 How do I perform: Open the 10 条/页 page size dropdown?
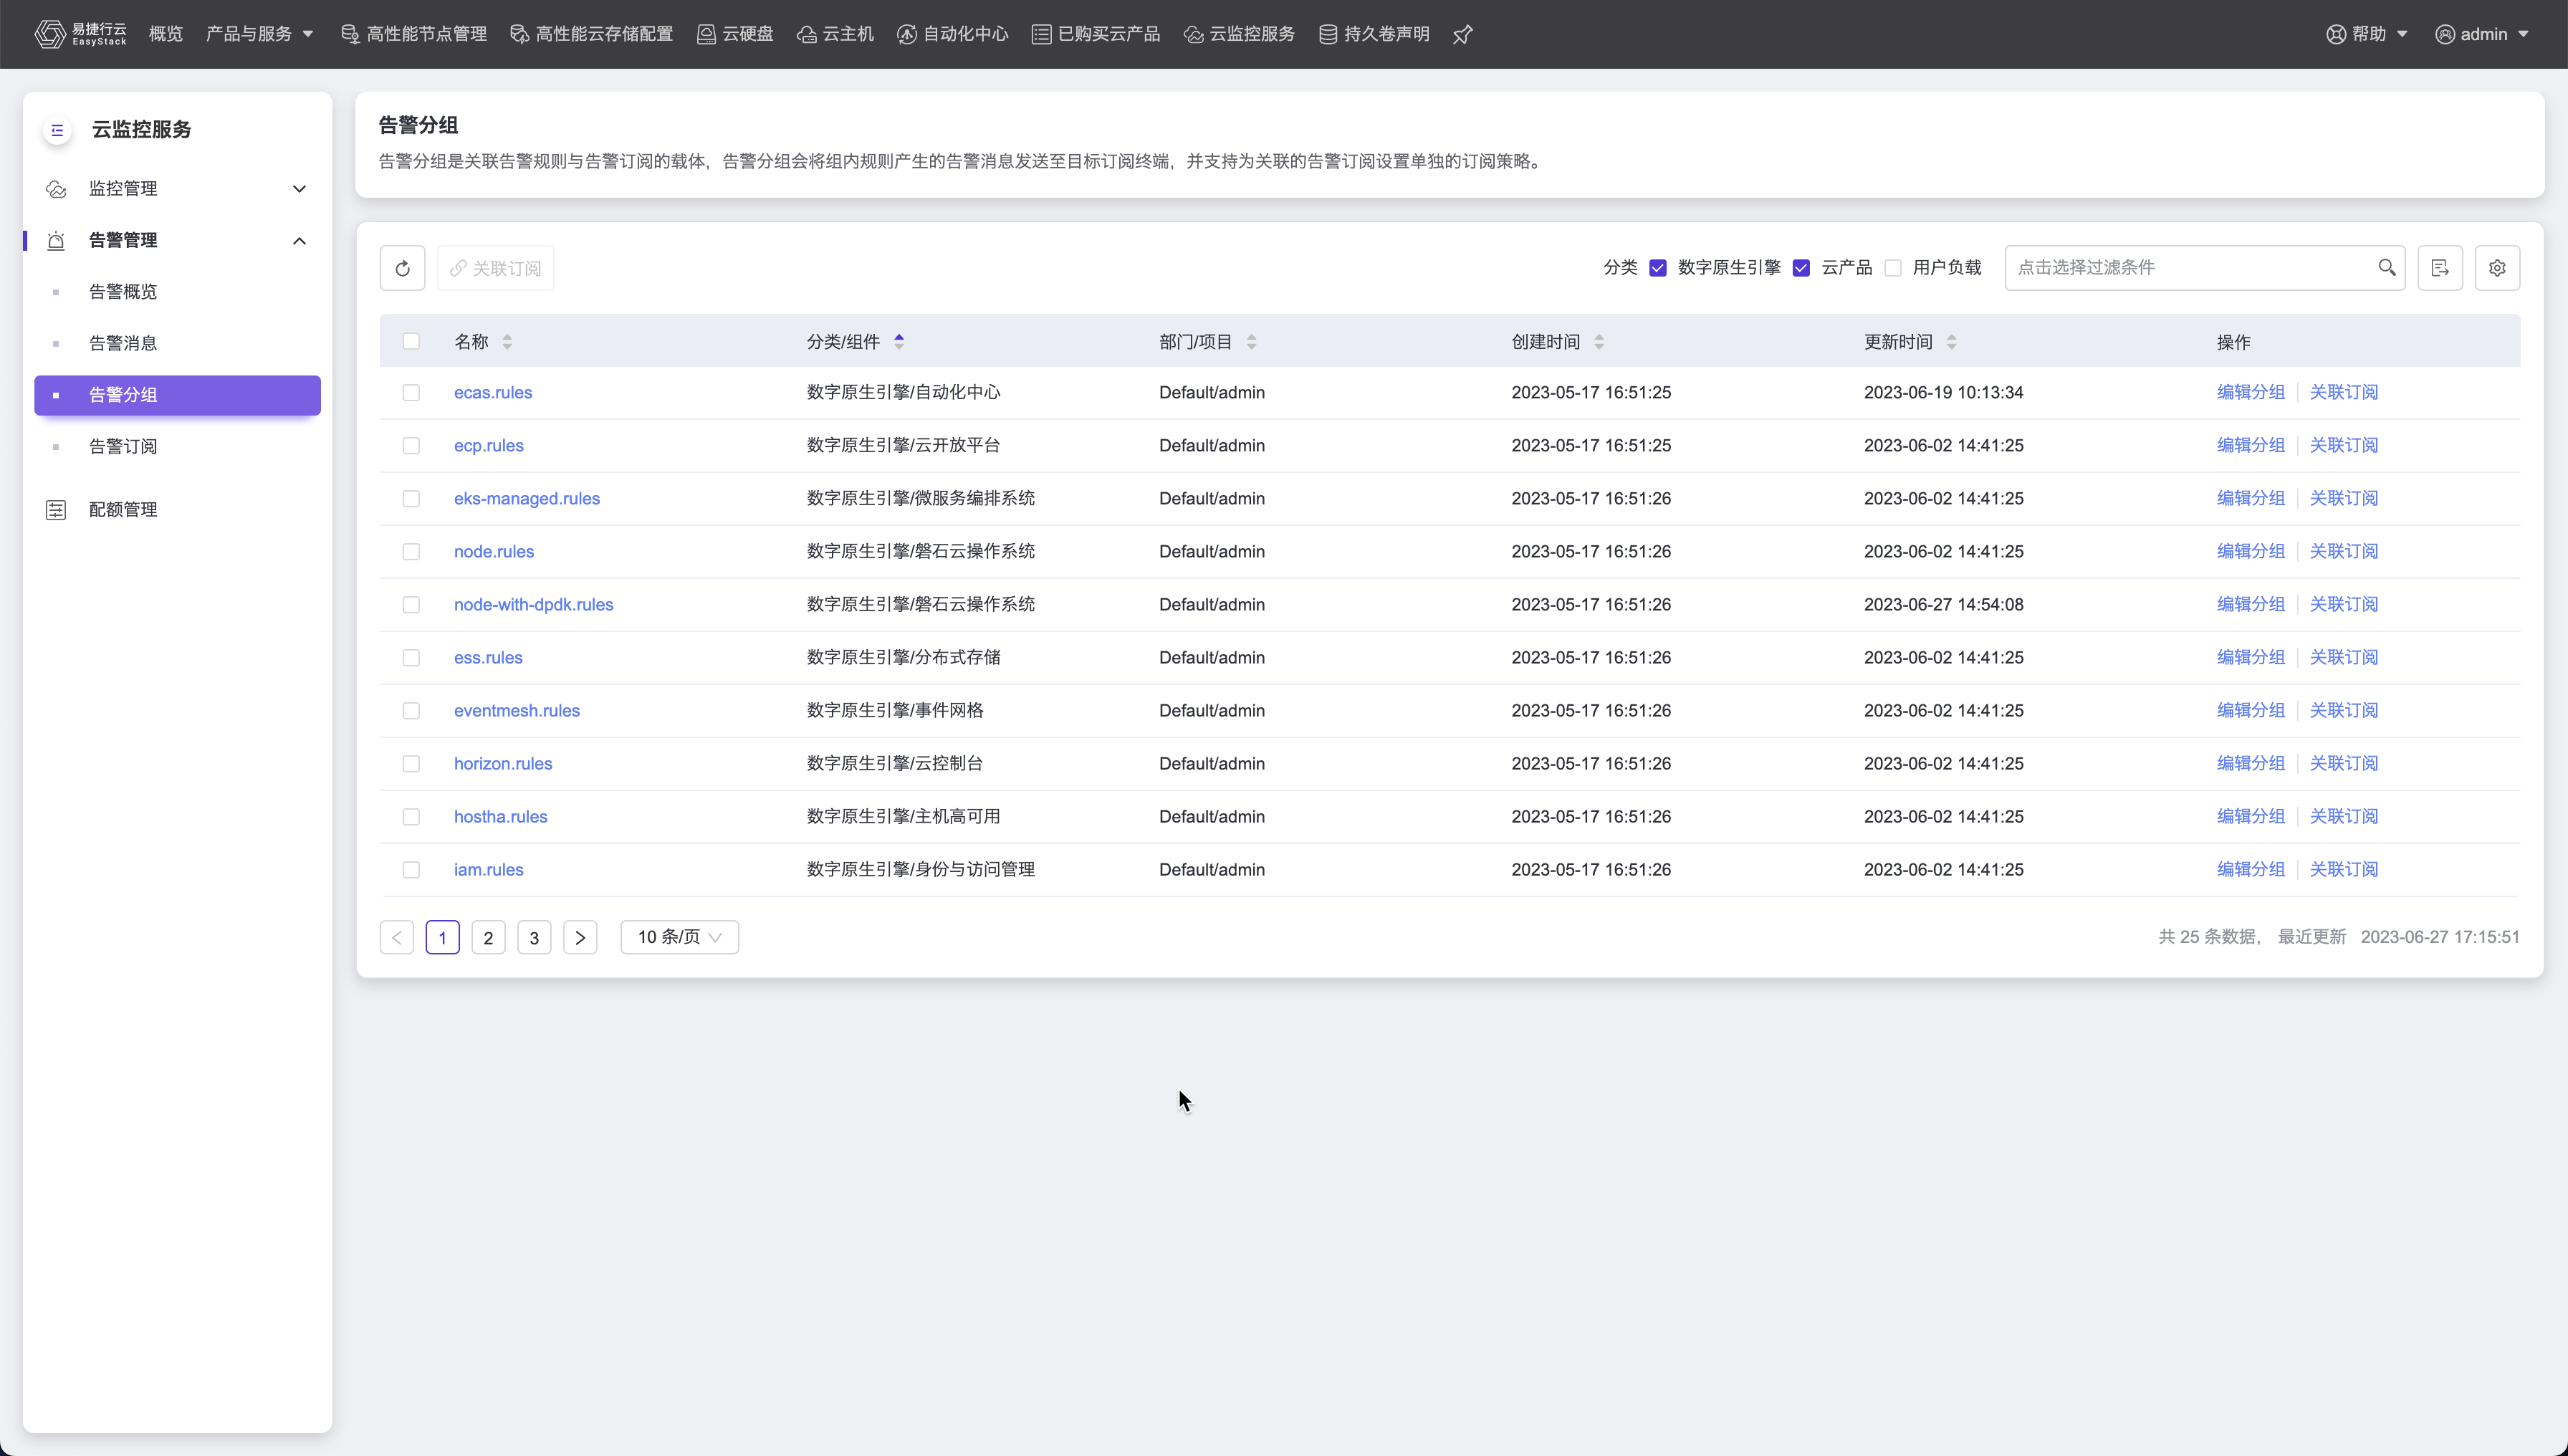coord(679,937)
